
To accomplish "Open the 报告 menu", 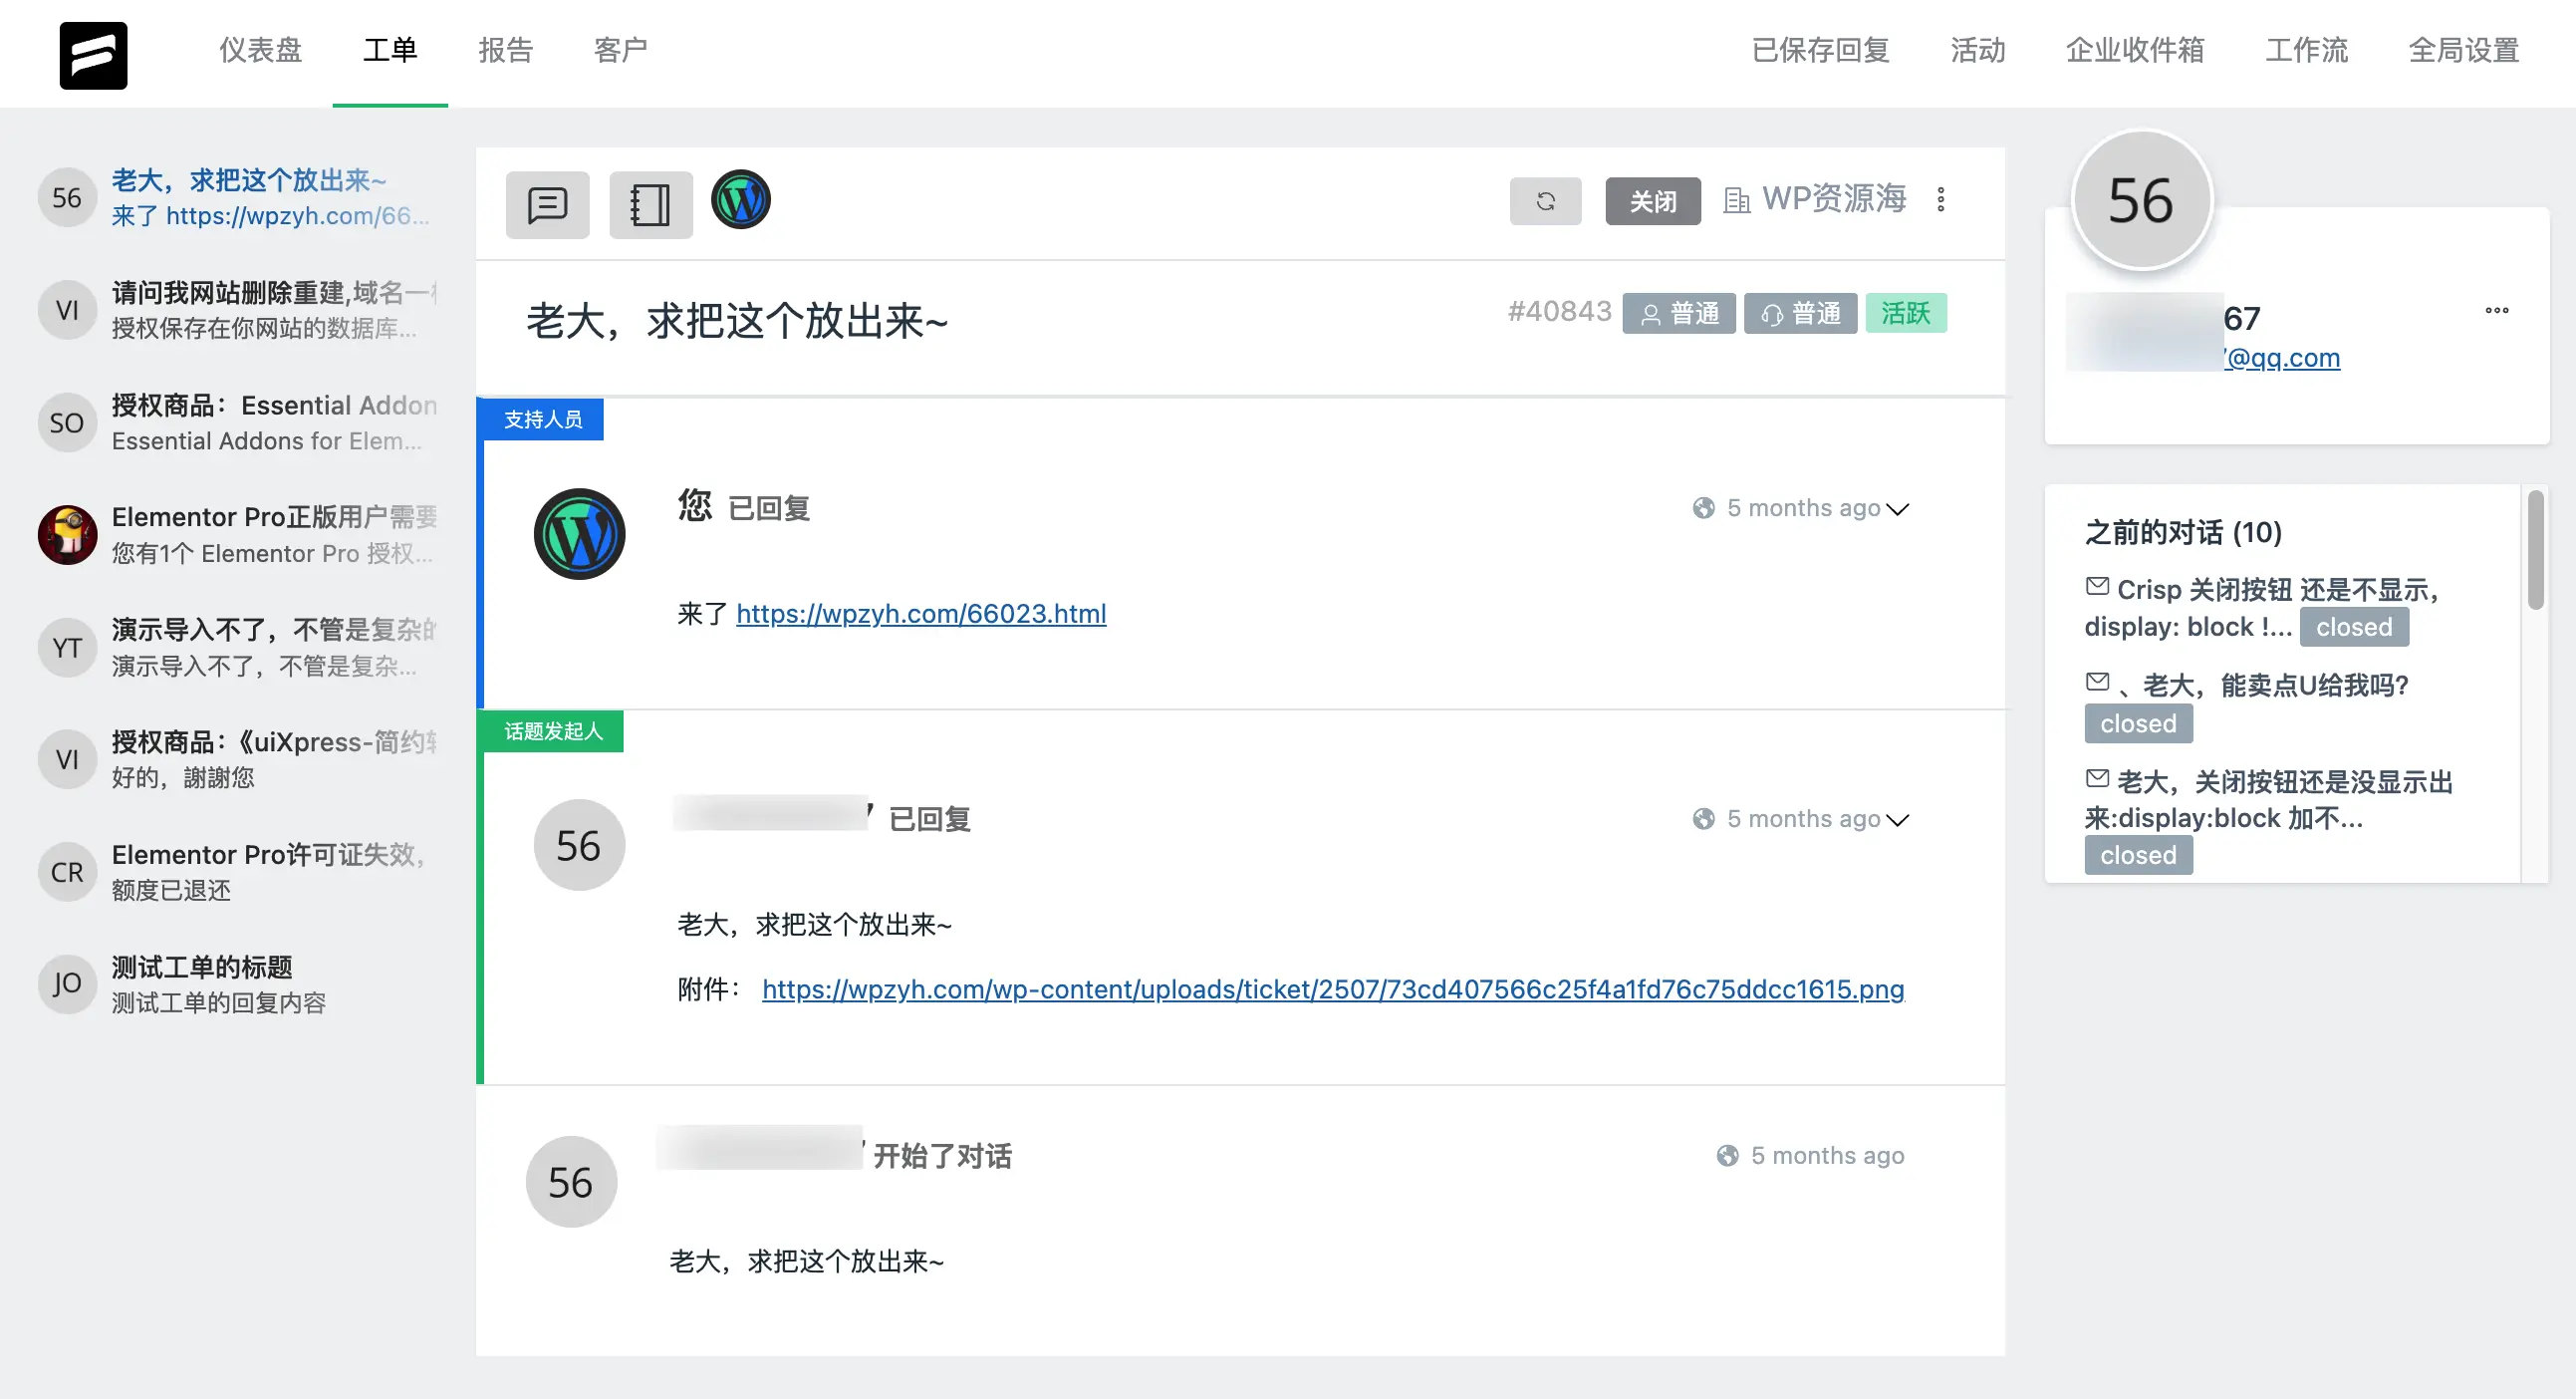I will click(505, 50).
